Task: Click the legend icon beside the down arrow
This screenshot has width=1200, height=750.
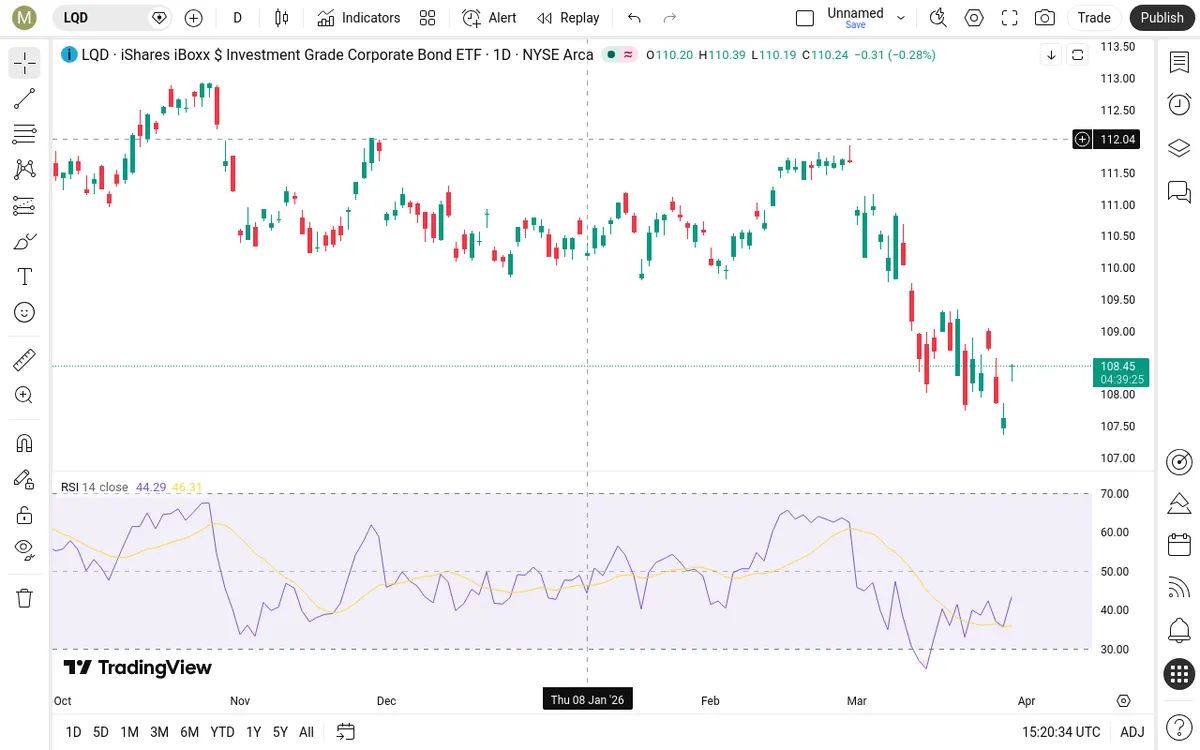Action: [1077, 55]
